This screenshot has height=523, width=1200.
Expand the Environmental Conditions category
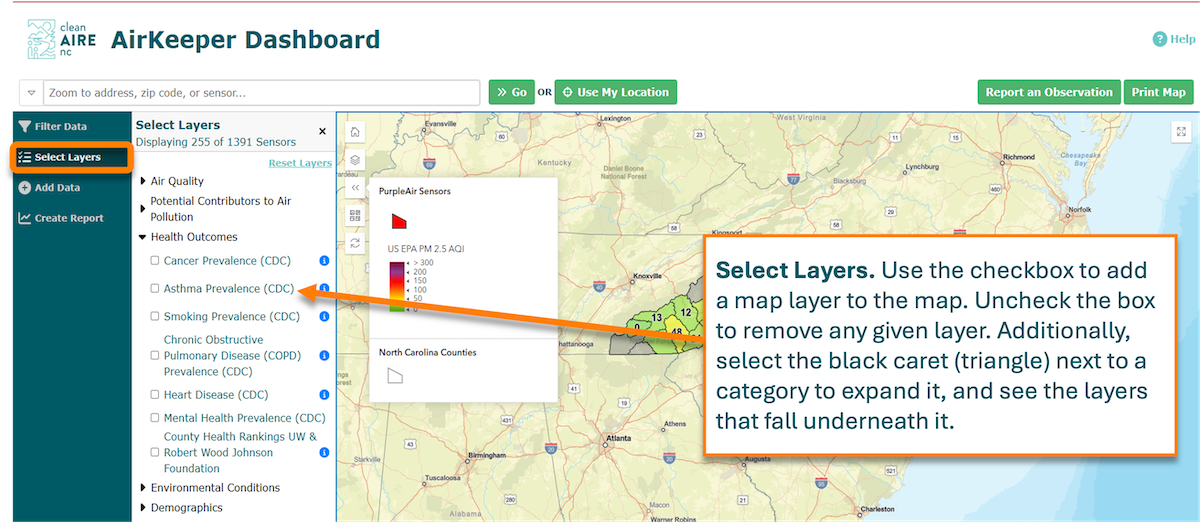click(x=142, y=488)
